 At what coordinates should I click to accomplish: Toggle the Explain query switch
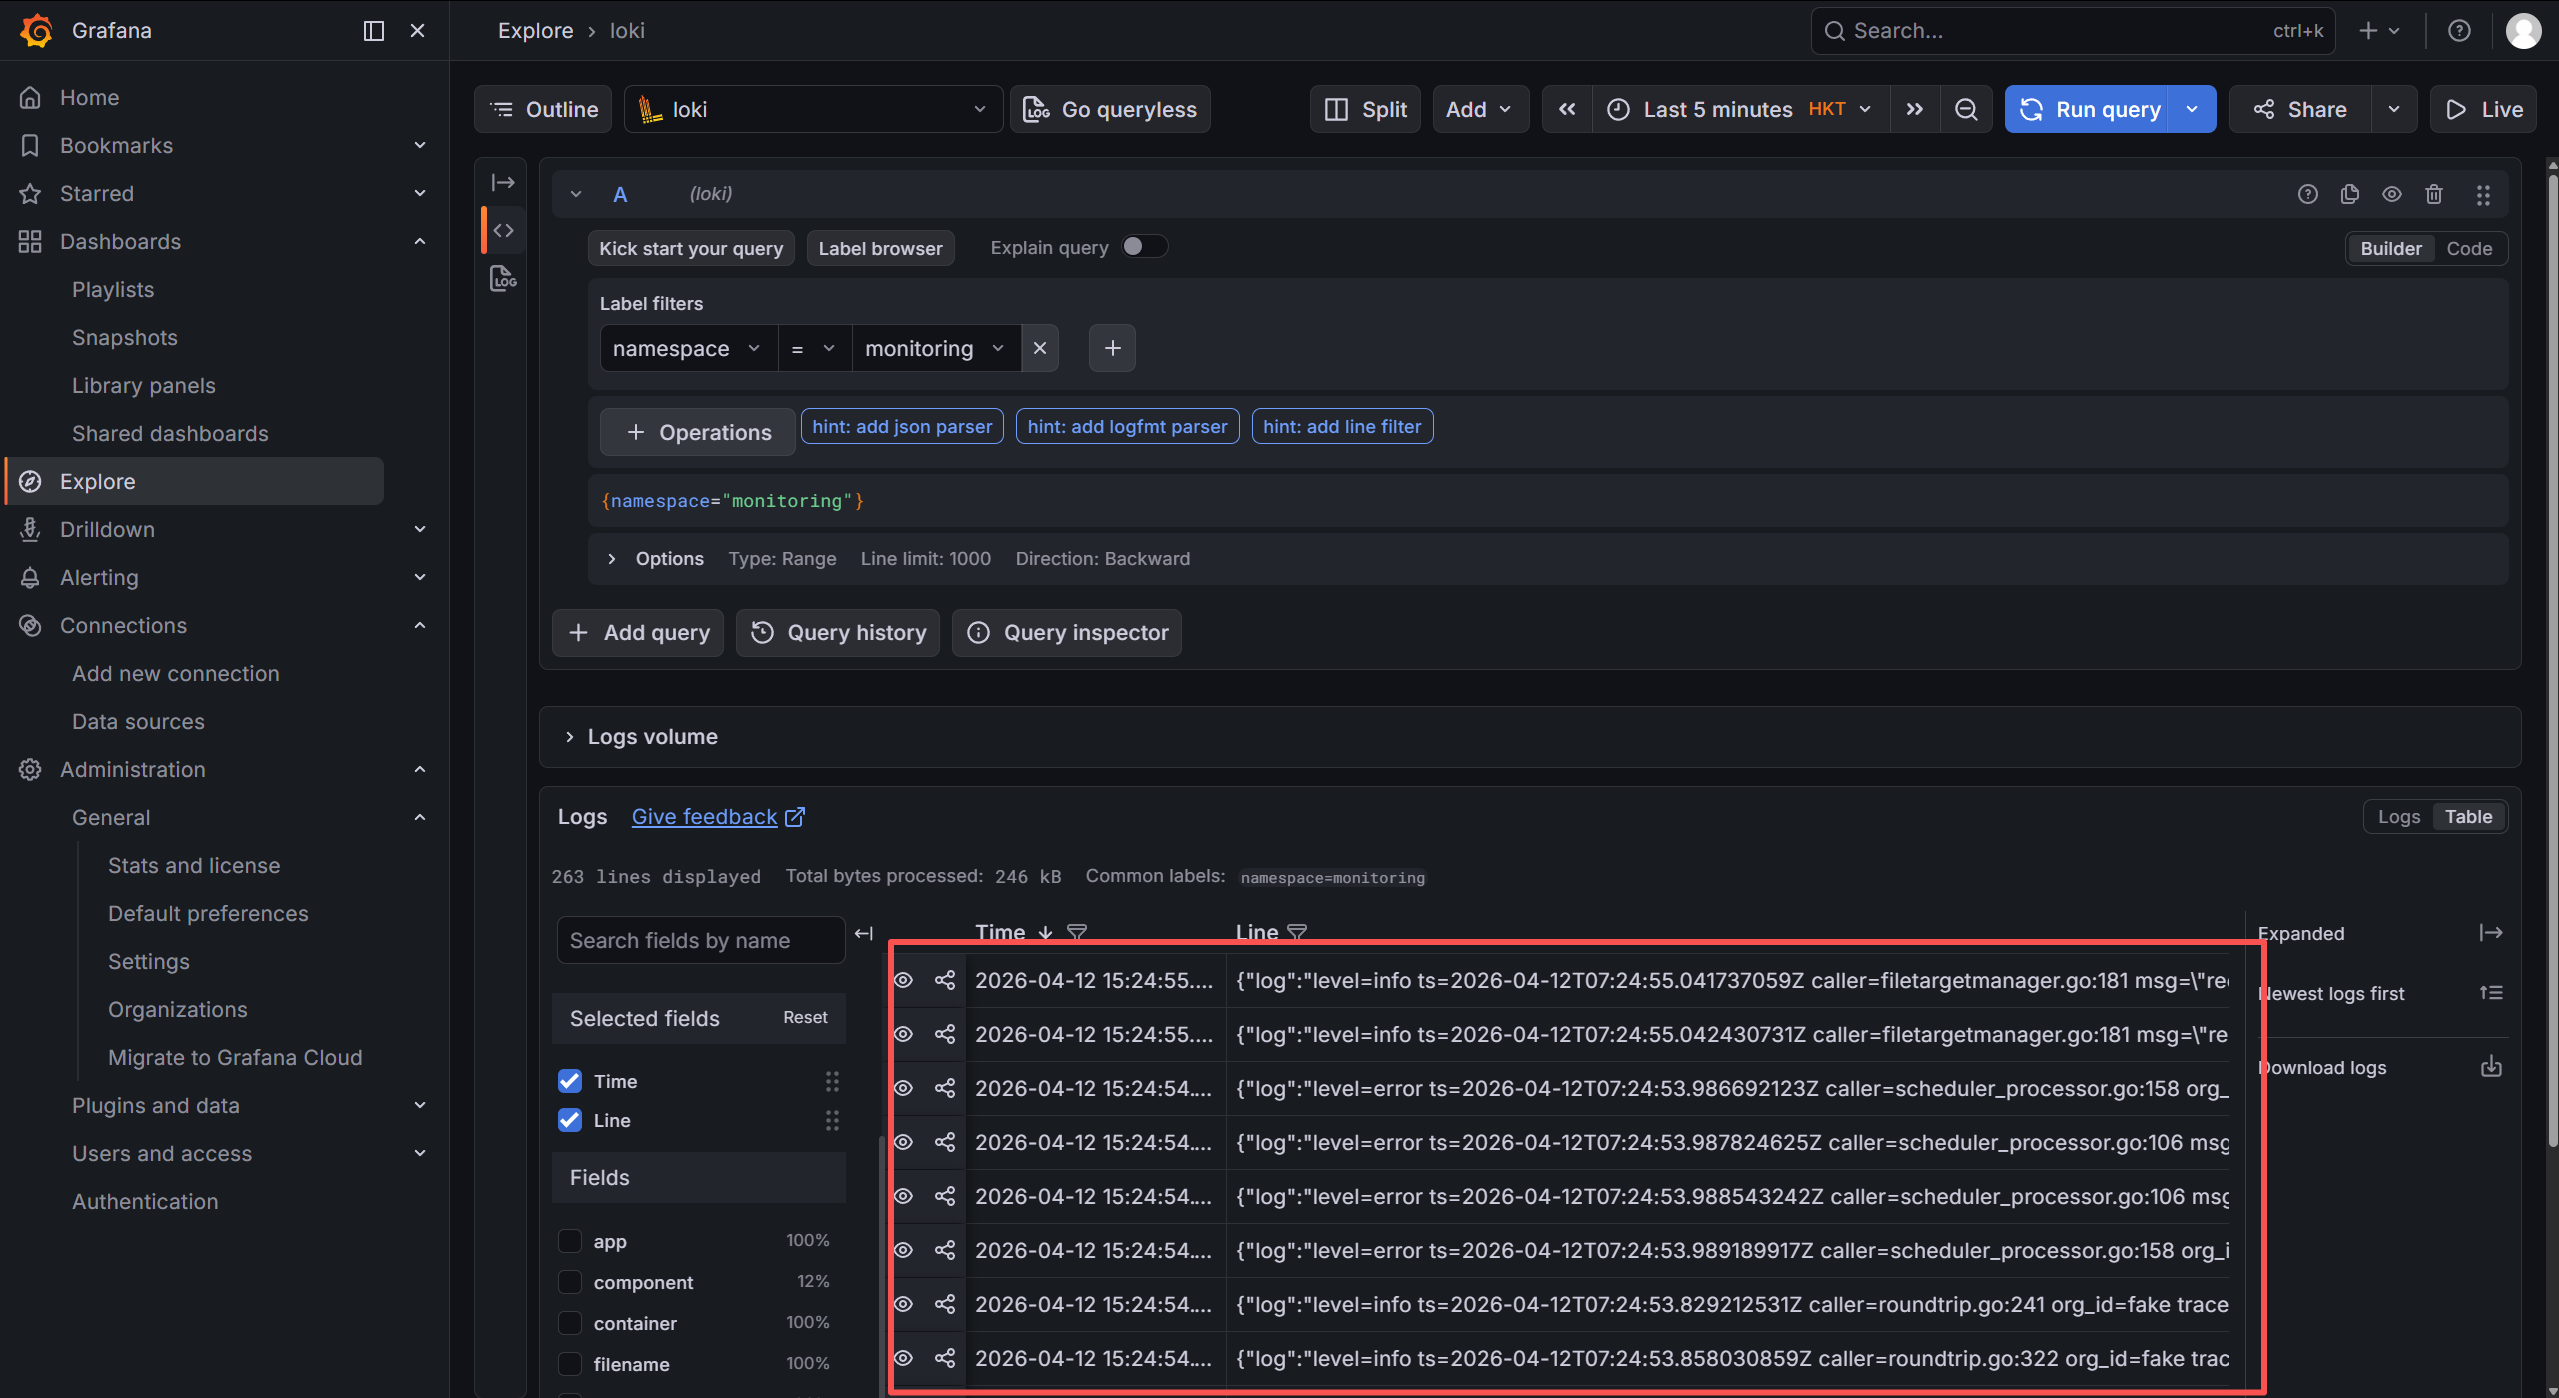pyautogui.click(x=1144, y=247)
